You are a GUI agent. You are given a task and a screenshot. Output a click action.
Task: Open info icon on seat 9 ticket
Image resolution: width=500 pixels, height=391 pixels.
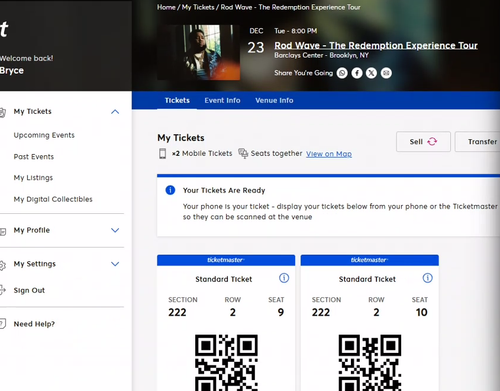point(284,278)
